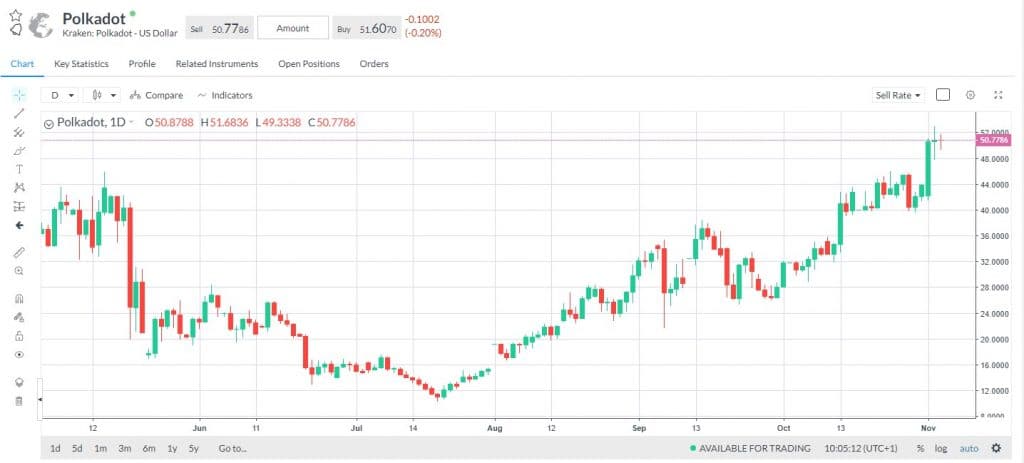
Task: Click the Kraken: Polkadot - US Dollar subtitle
Action: click(120, 33)
